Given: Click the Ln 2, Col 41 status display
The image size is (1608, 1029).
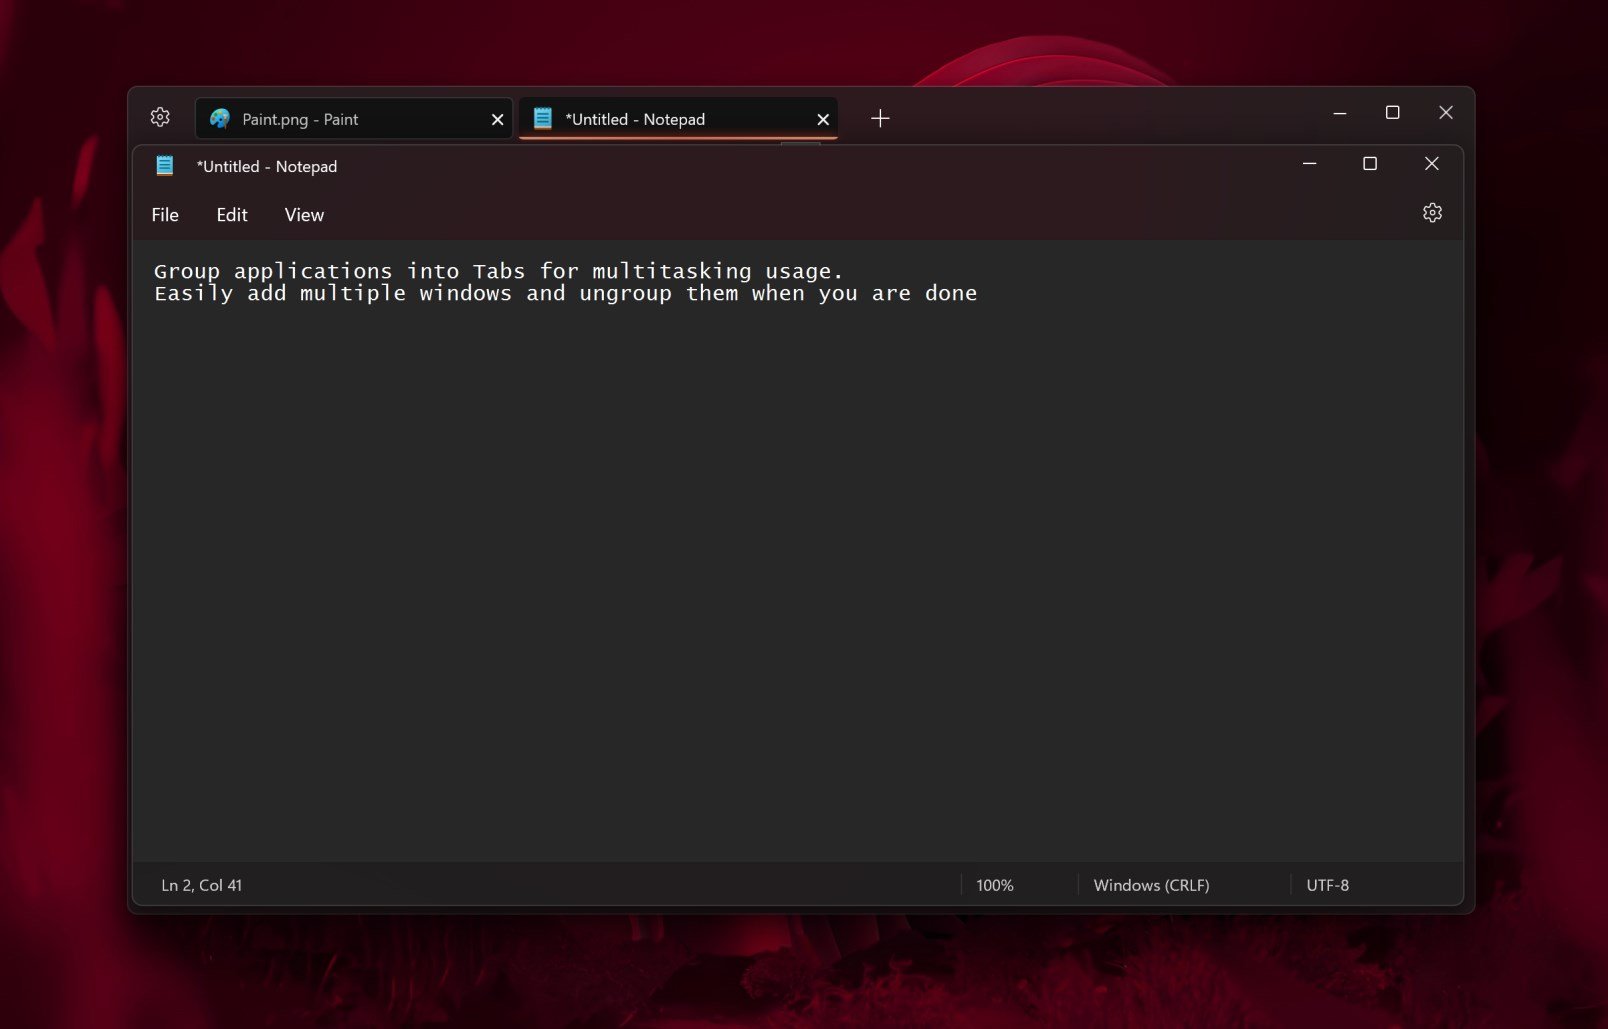Looking at the screenshot, I should coord(202,885).
